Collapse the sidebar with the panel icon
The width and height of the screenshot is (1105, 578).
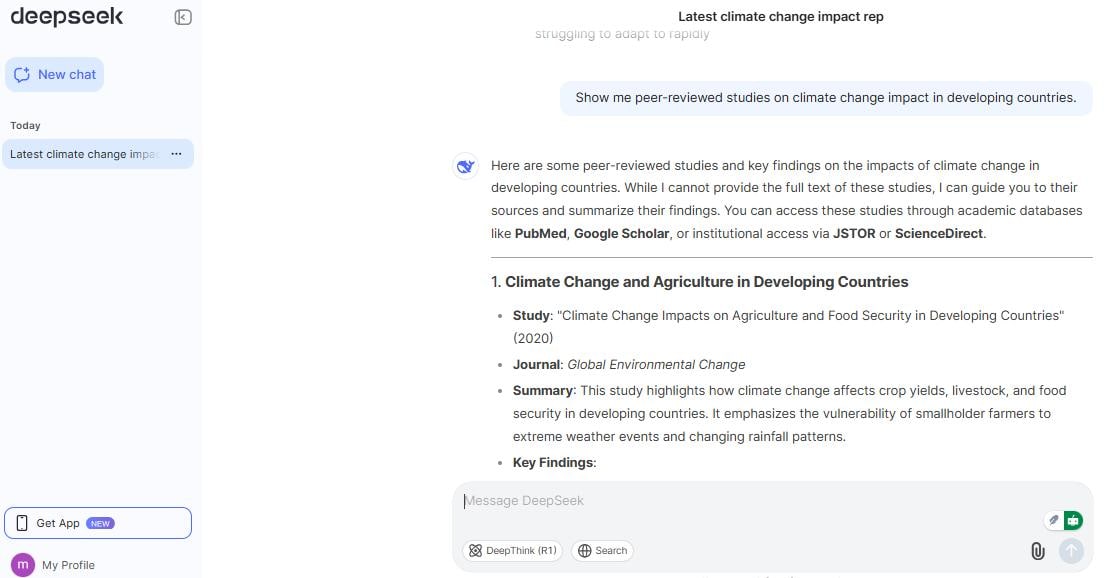(183, 17)
